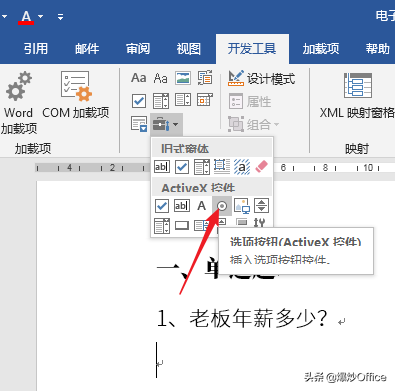Open XML 映射窗格 mapping pane
This screenshot has height=391, width=395.
point(357,95)
